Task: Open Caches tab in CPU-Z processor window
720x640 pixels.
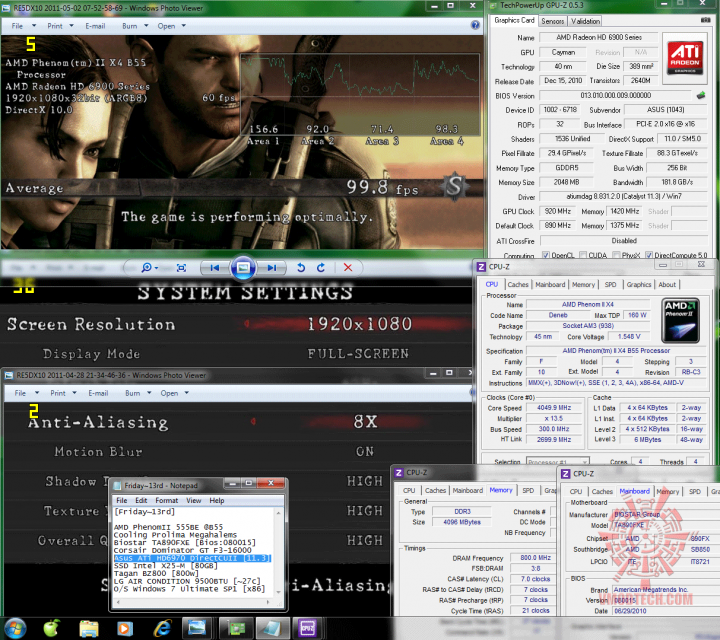Action: (518, 285)
